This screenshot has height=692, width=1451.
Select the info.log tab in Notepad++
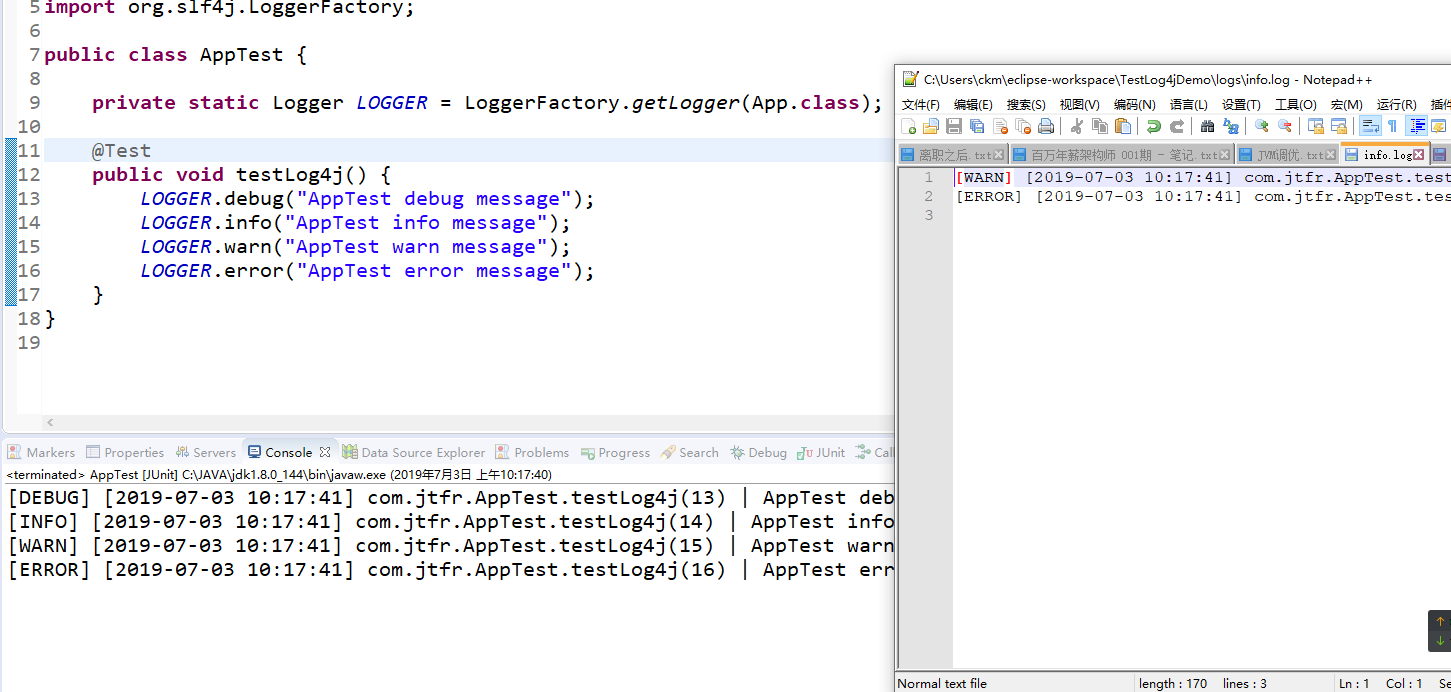(1384, 154)
